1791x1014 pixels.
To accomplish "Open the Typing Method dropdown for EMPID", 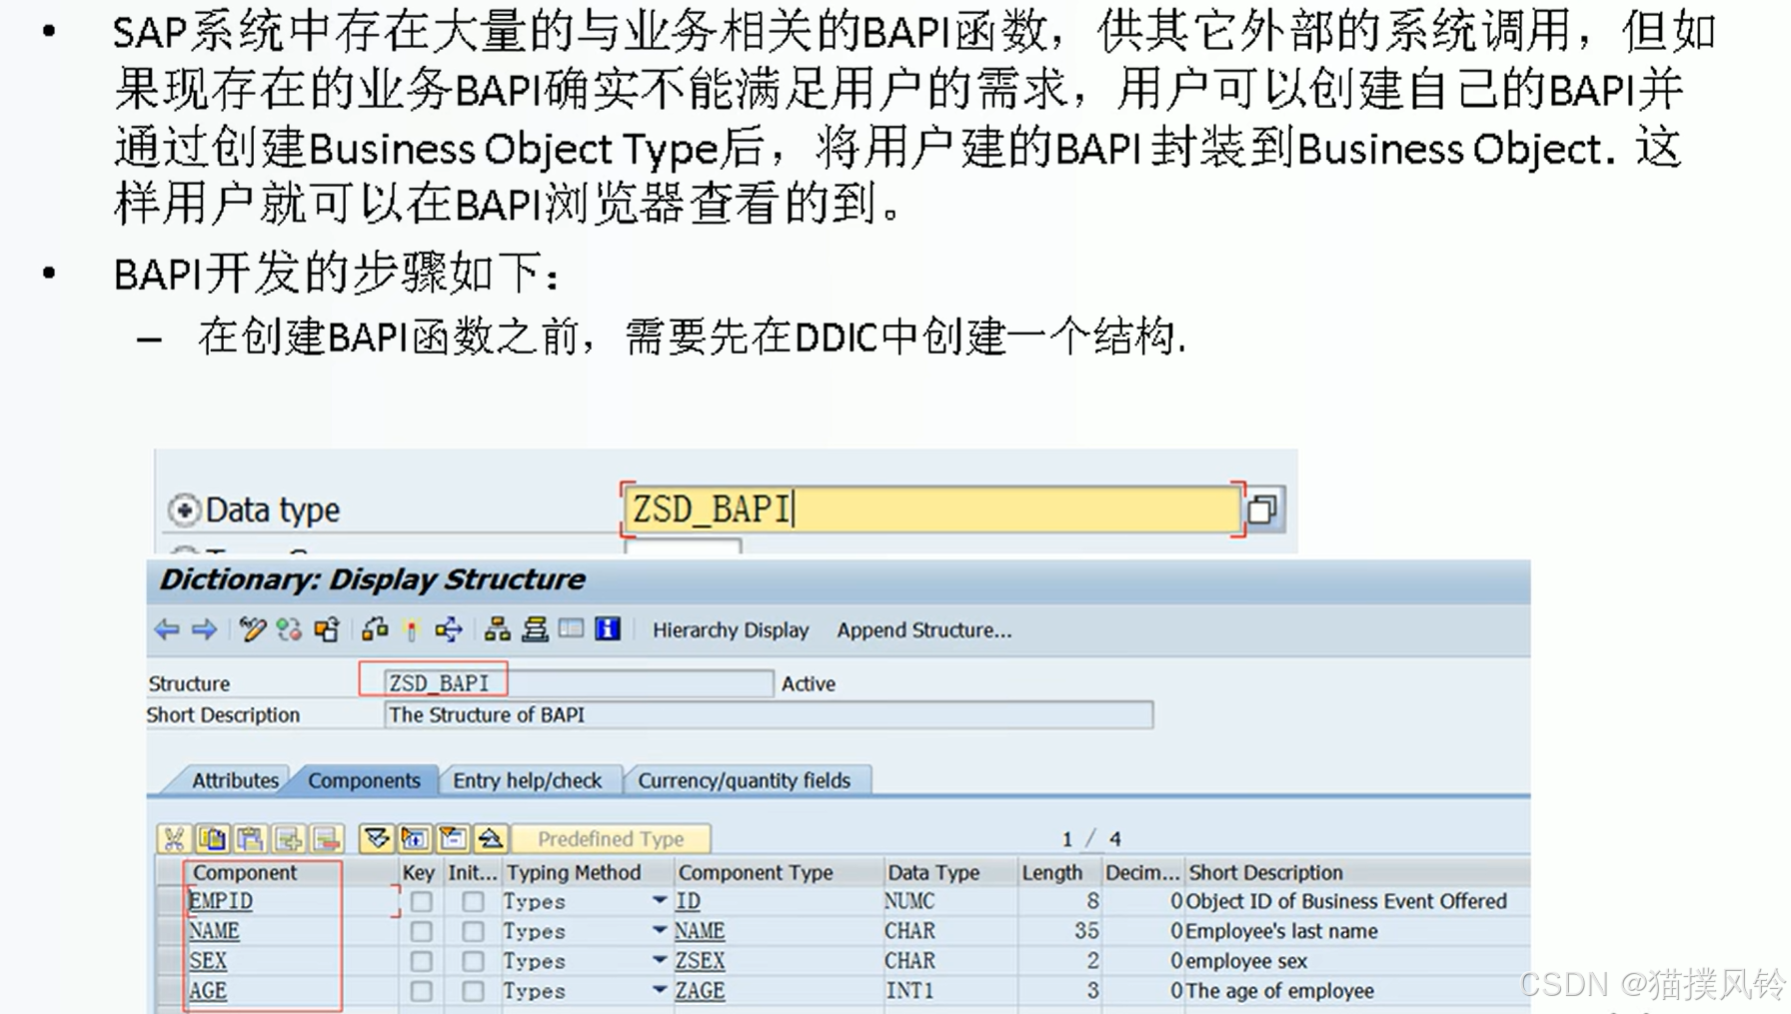I will coord(659,900).
